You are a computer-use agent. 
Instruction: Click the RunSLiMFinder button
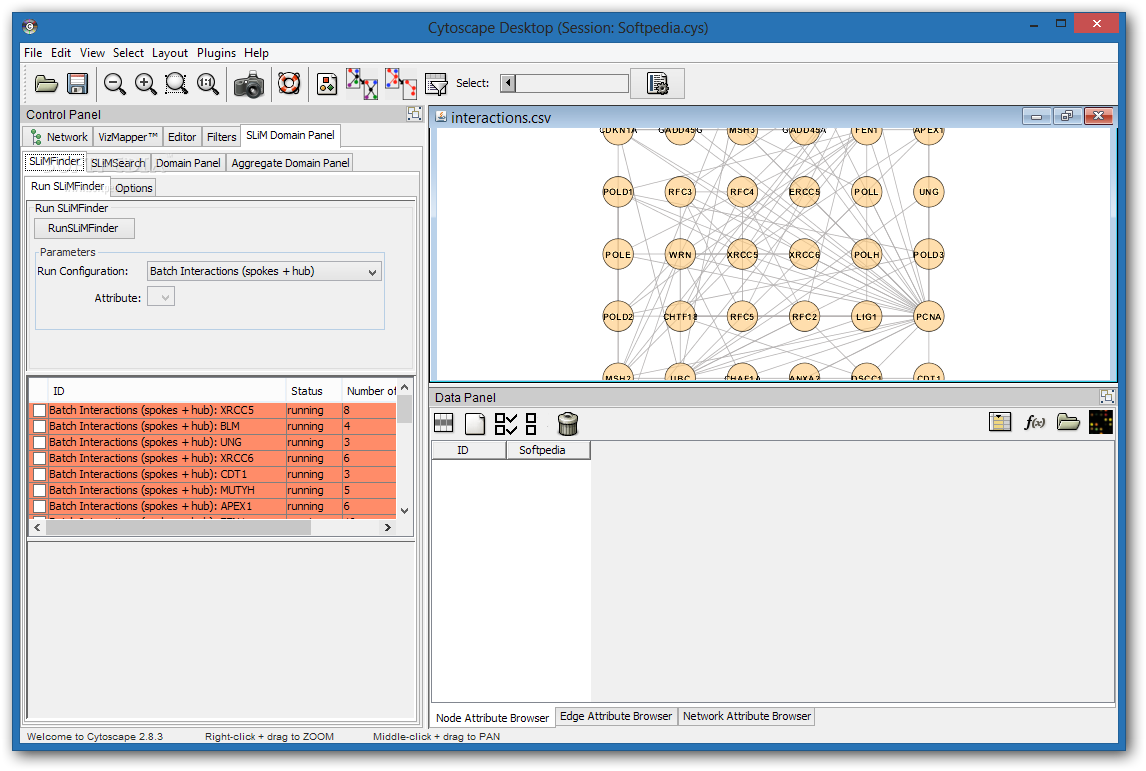point(83,228)
